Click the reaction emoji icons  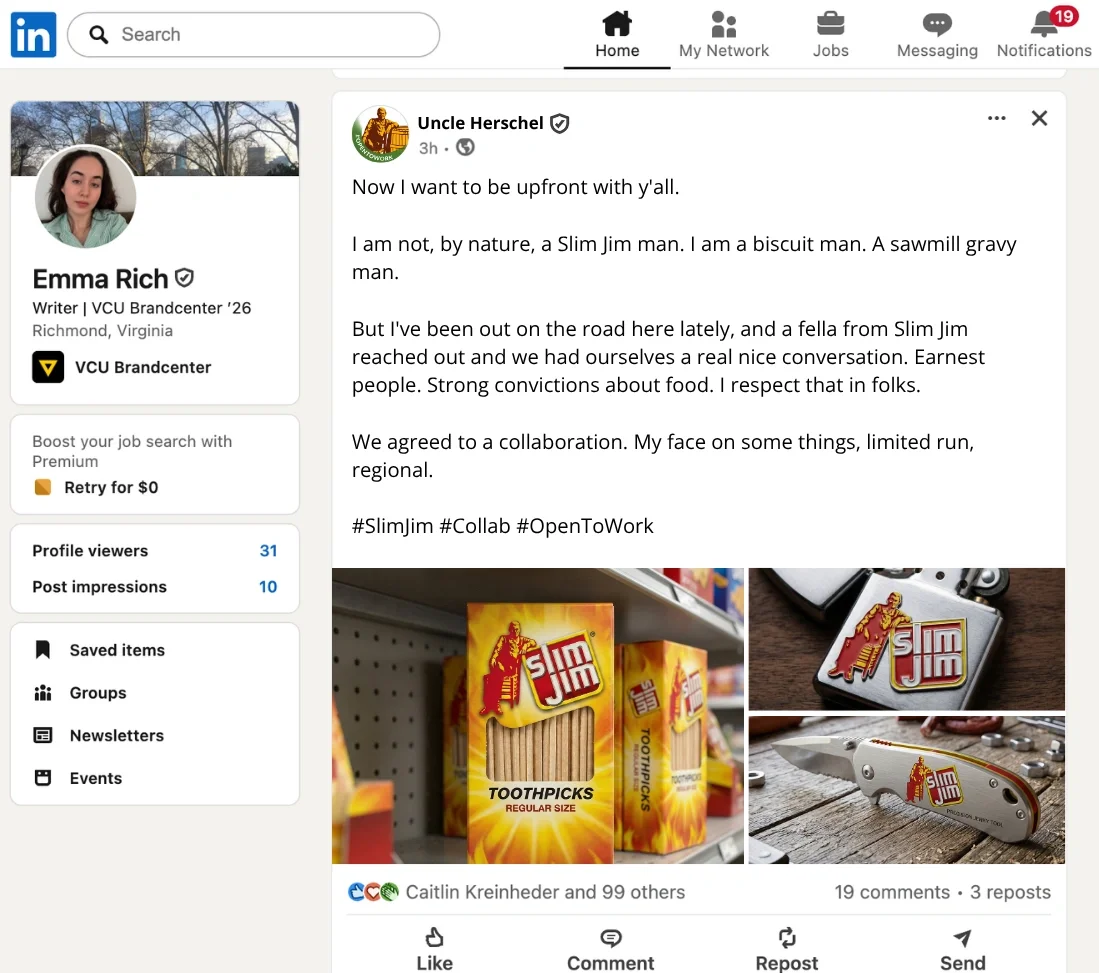(373, 892)
